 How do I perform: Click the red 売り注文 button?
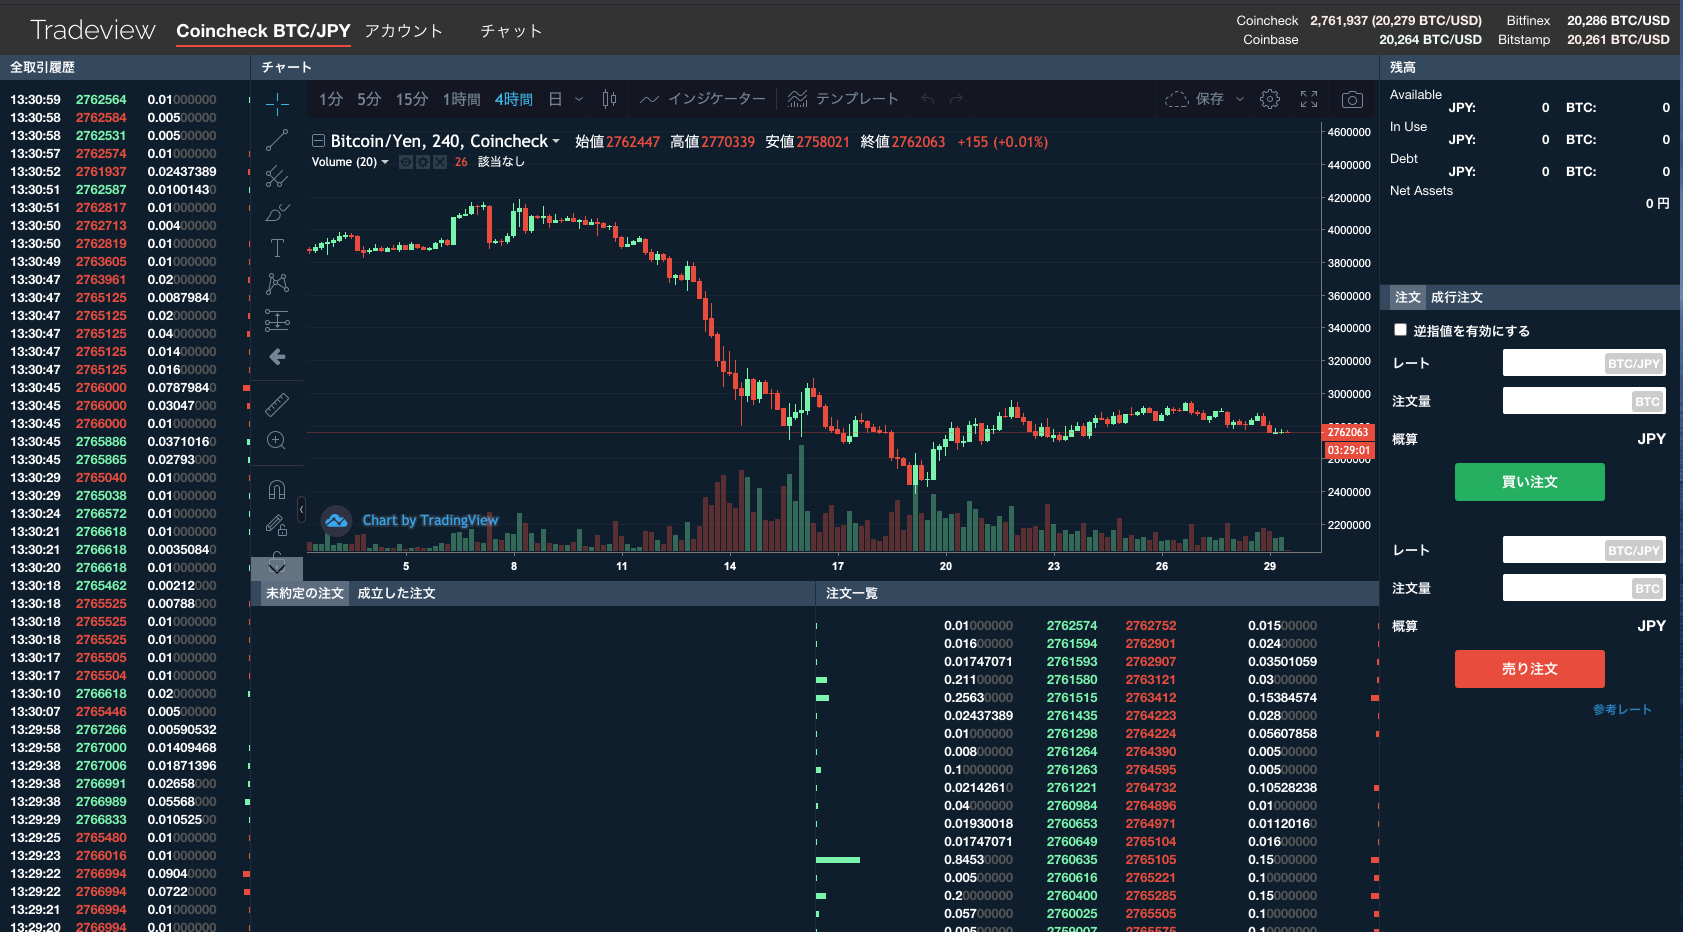tap(1529, 669)
